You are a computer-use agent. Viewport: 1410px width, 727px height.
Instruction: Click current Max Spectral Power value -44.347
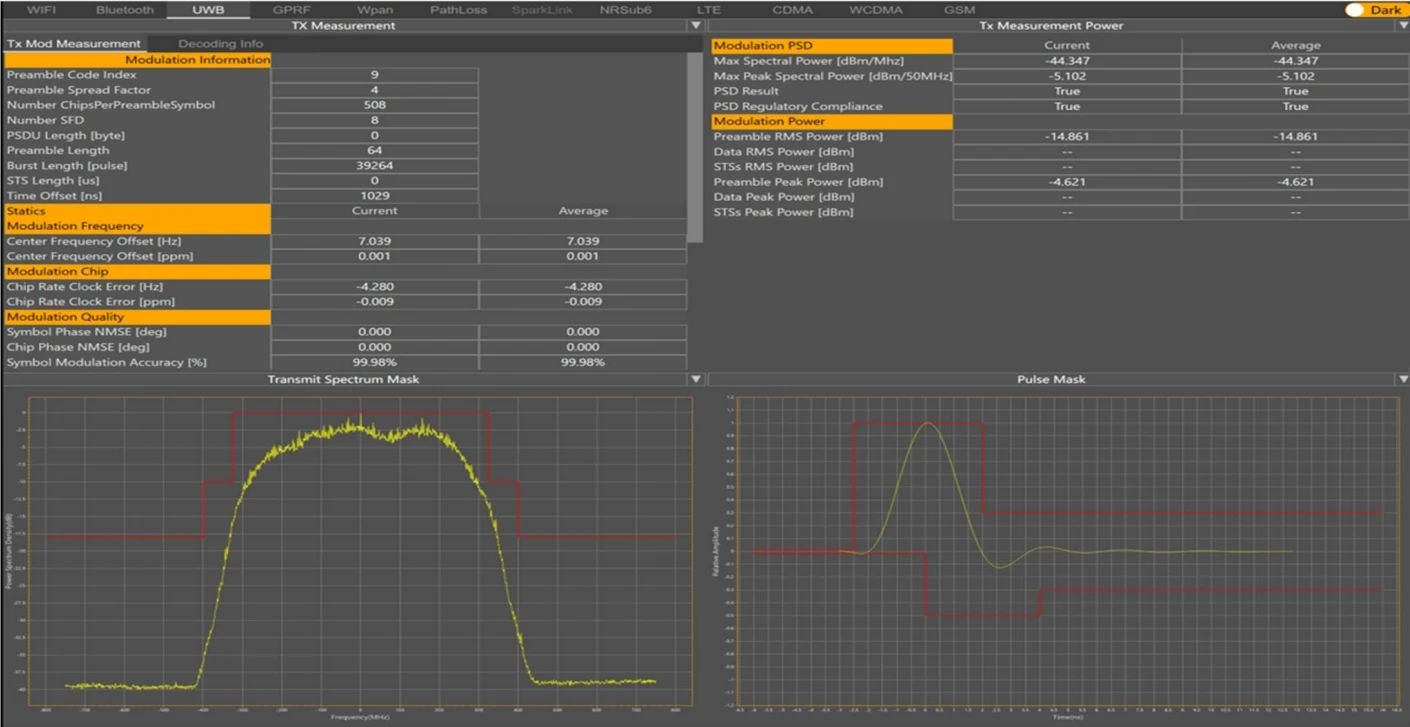pyautogui.click(x=1067, y=61)
